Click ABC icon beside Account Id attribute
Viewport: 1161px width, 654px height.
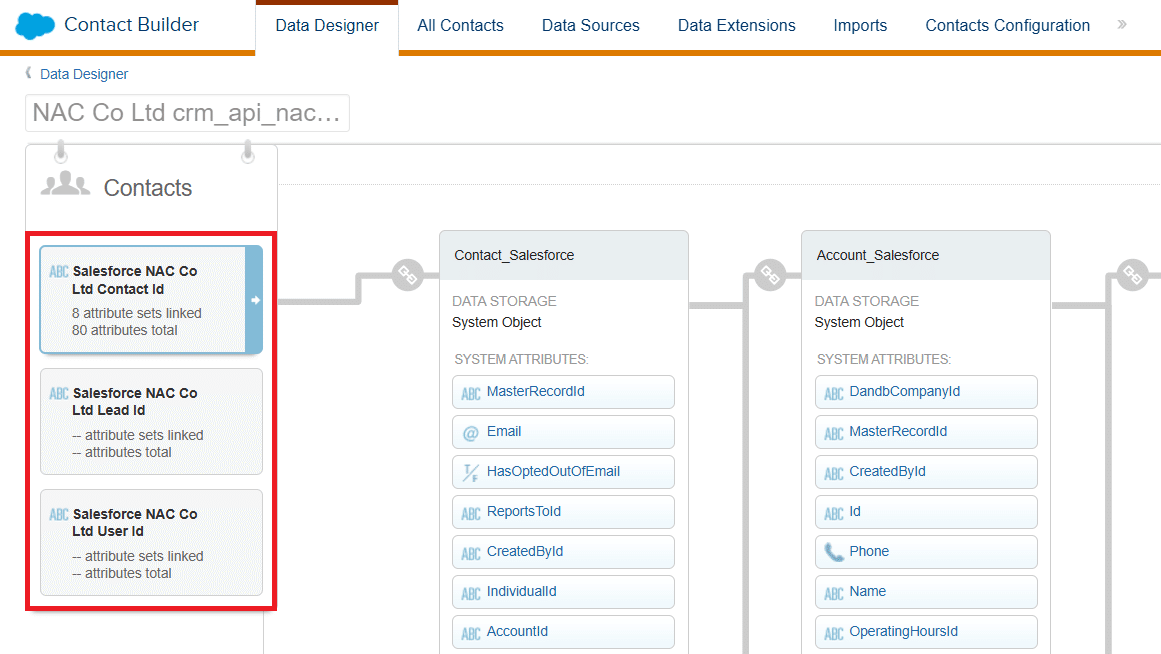click(x=834, y=513)
